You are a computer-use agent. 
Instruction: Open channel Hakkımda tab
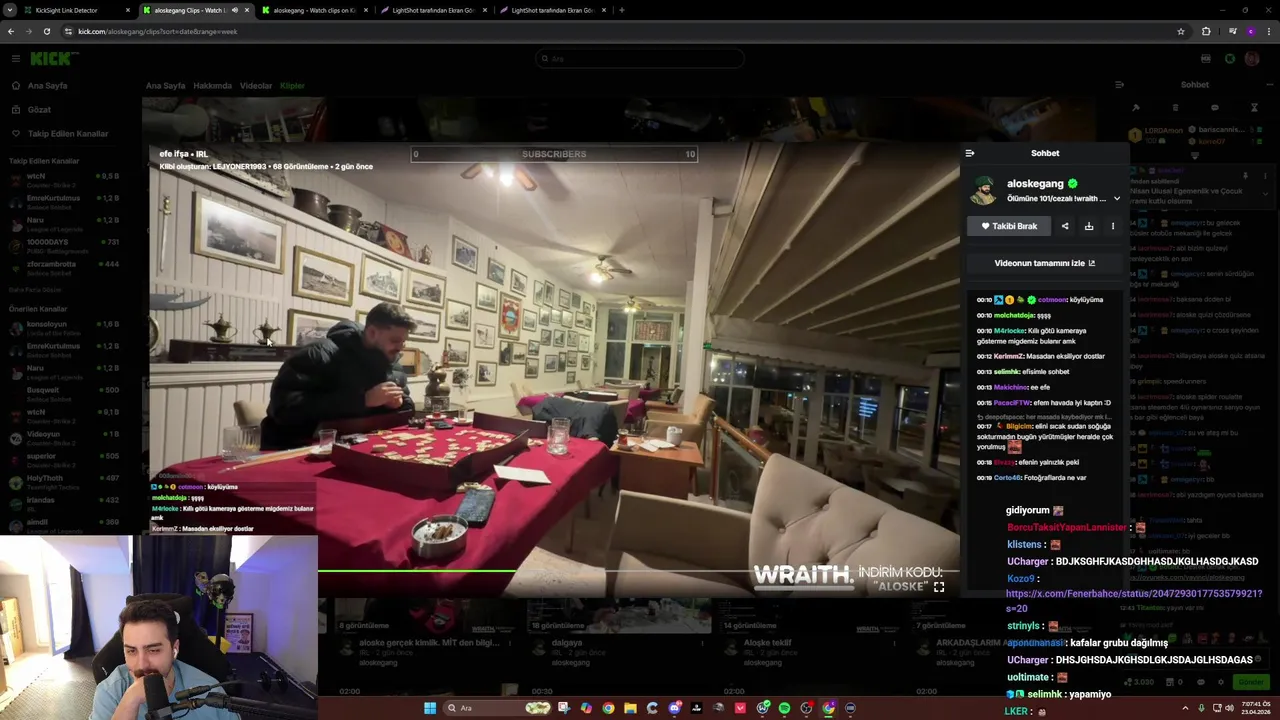[x=212, y=86]
